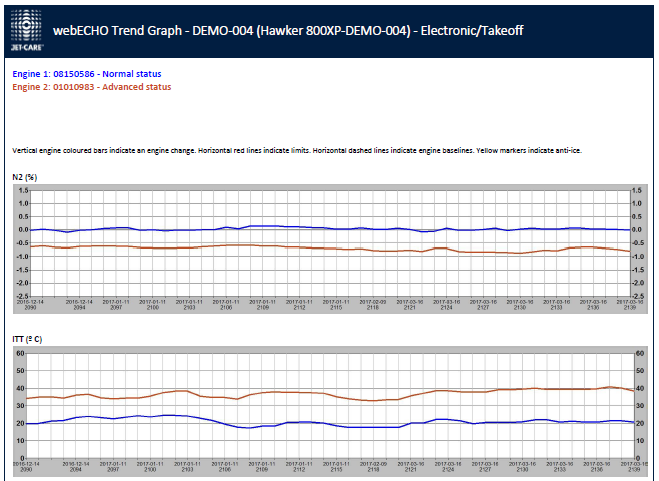659x481 pixels.
Task: Click the -2.5 value on N2 left axis
Action: 22,296
